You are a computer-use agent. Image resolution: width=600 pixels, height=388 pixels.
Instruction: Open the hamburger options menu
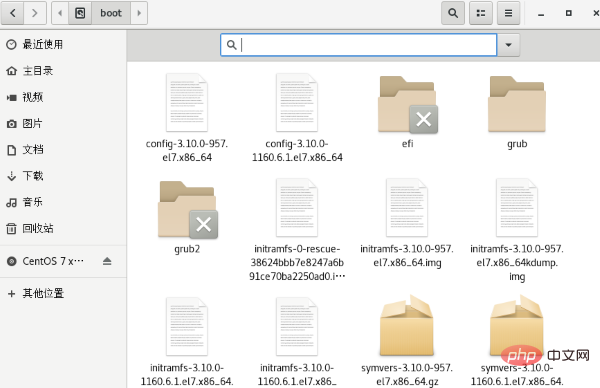509,13
